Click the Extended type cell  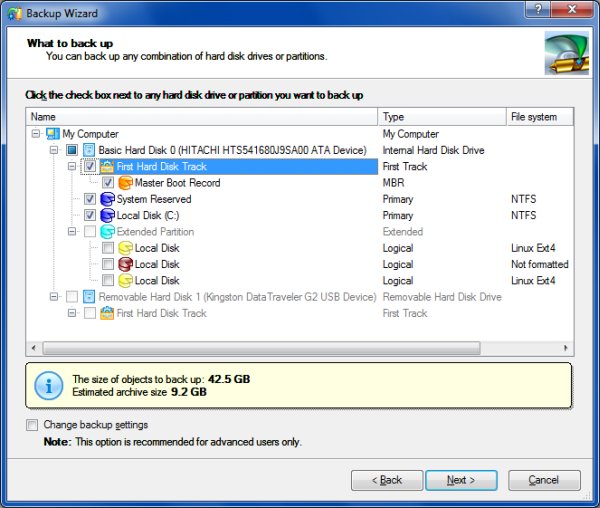tap(403, 232)
